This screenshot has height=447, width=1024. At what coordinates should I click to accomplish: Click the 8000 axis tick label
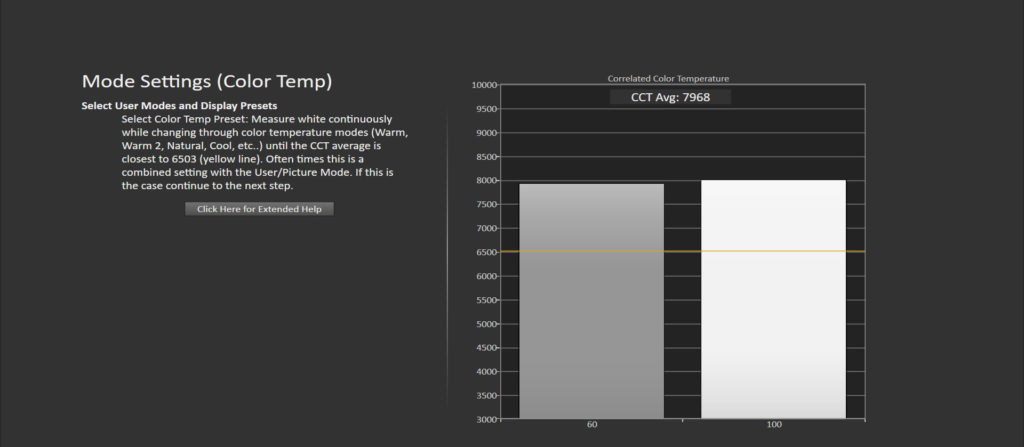pyautogui.click(x=485, y=181)
